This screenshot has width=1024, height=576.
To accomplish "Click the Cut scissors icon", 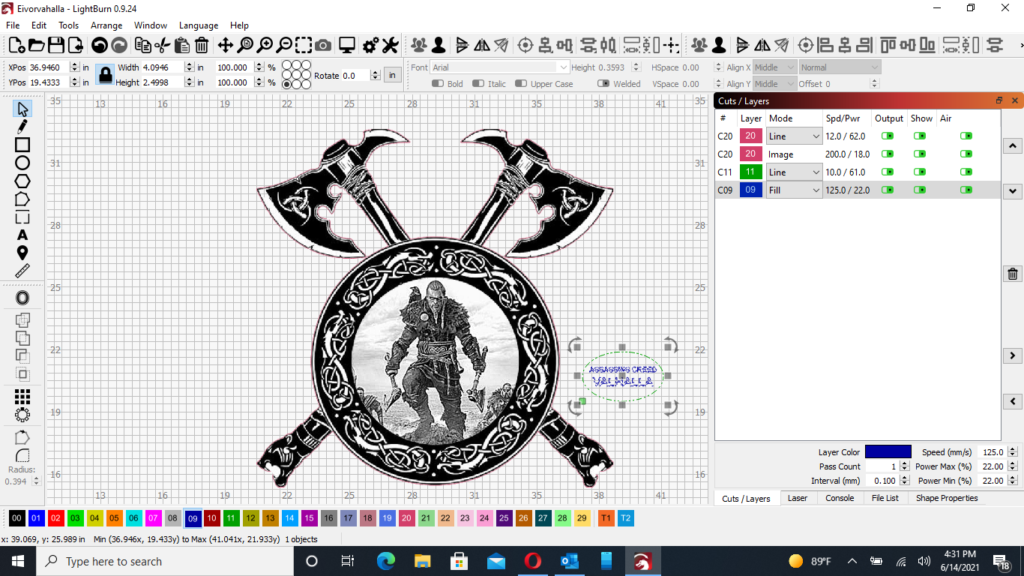I will click(x=163, y=45).
